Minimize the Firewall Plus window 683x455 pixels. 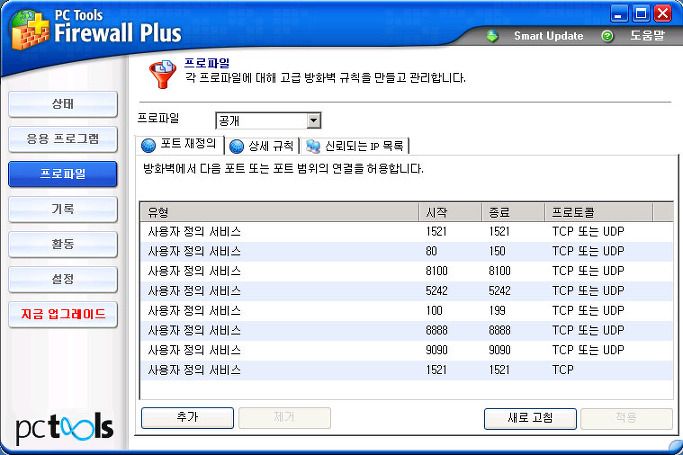[x=619, y=14]
